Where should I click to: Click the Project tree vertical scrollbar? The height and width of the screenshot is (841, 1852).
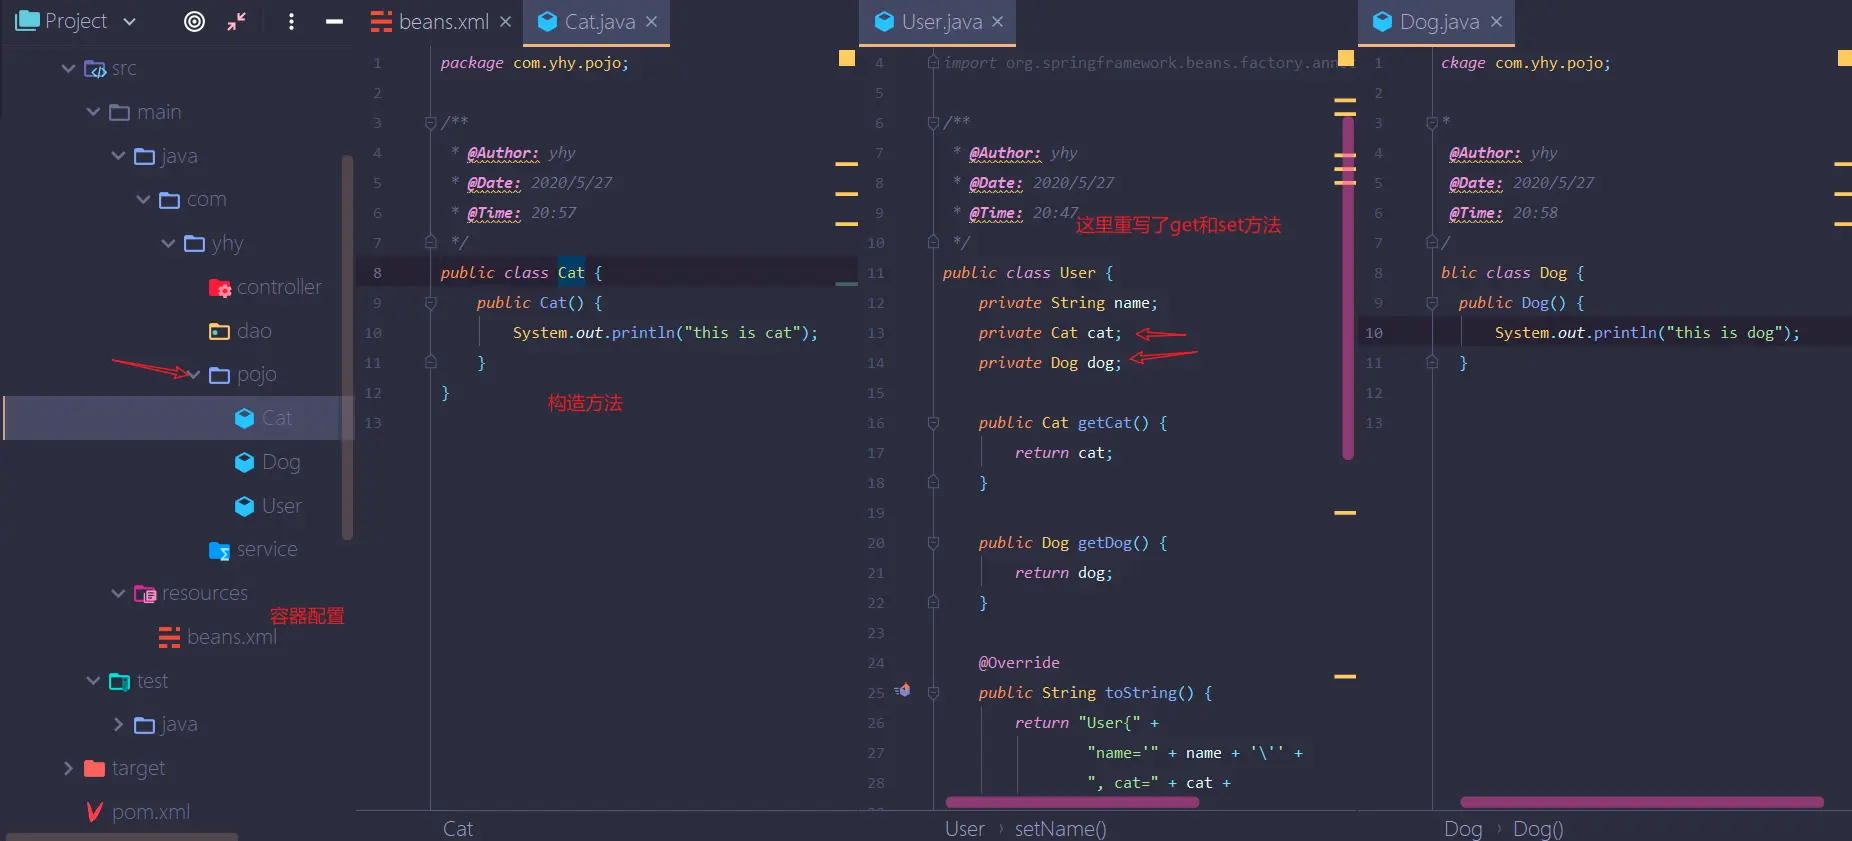[347, 347]
